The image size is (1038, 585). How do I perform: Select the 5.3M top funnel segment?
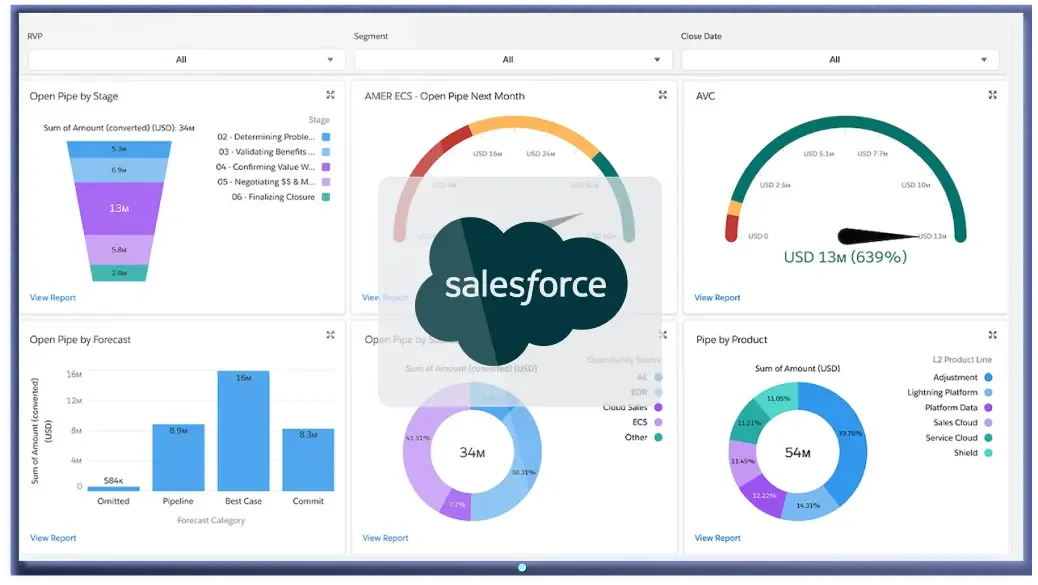(119, 150)
